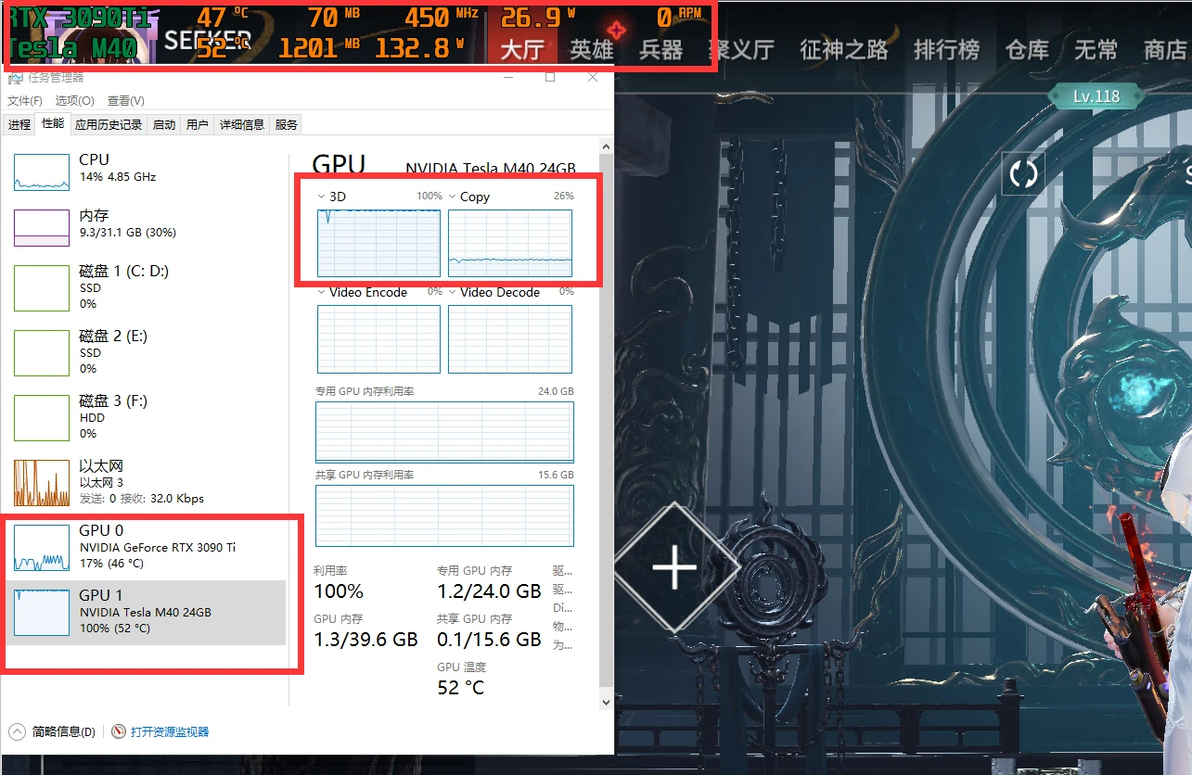Click the Task Manager title bar icon

tap(15, 78)
